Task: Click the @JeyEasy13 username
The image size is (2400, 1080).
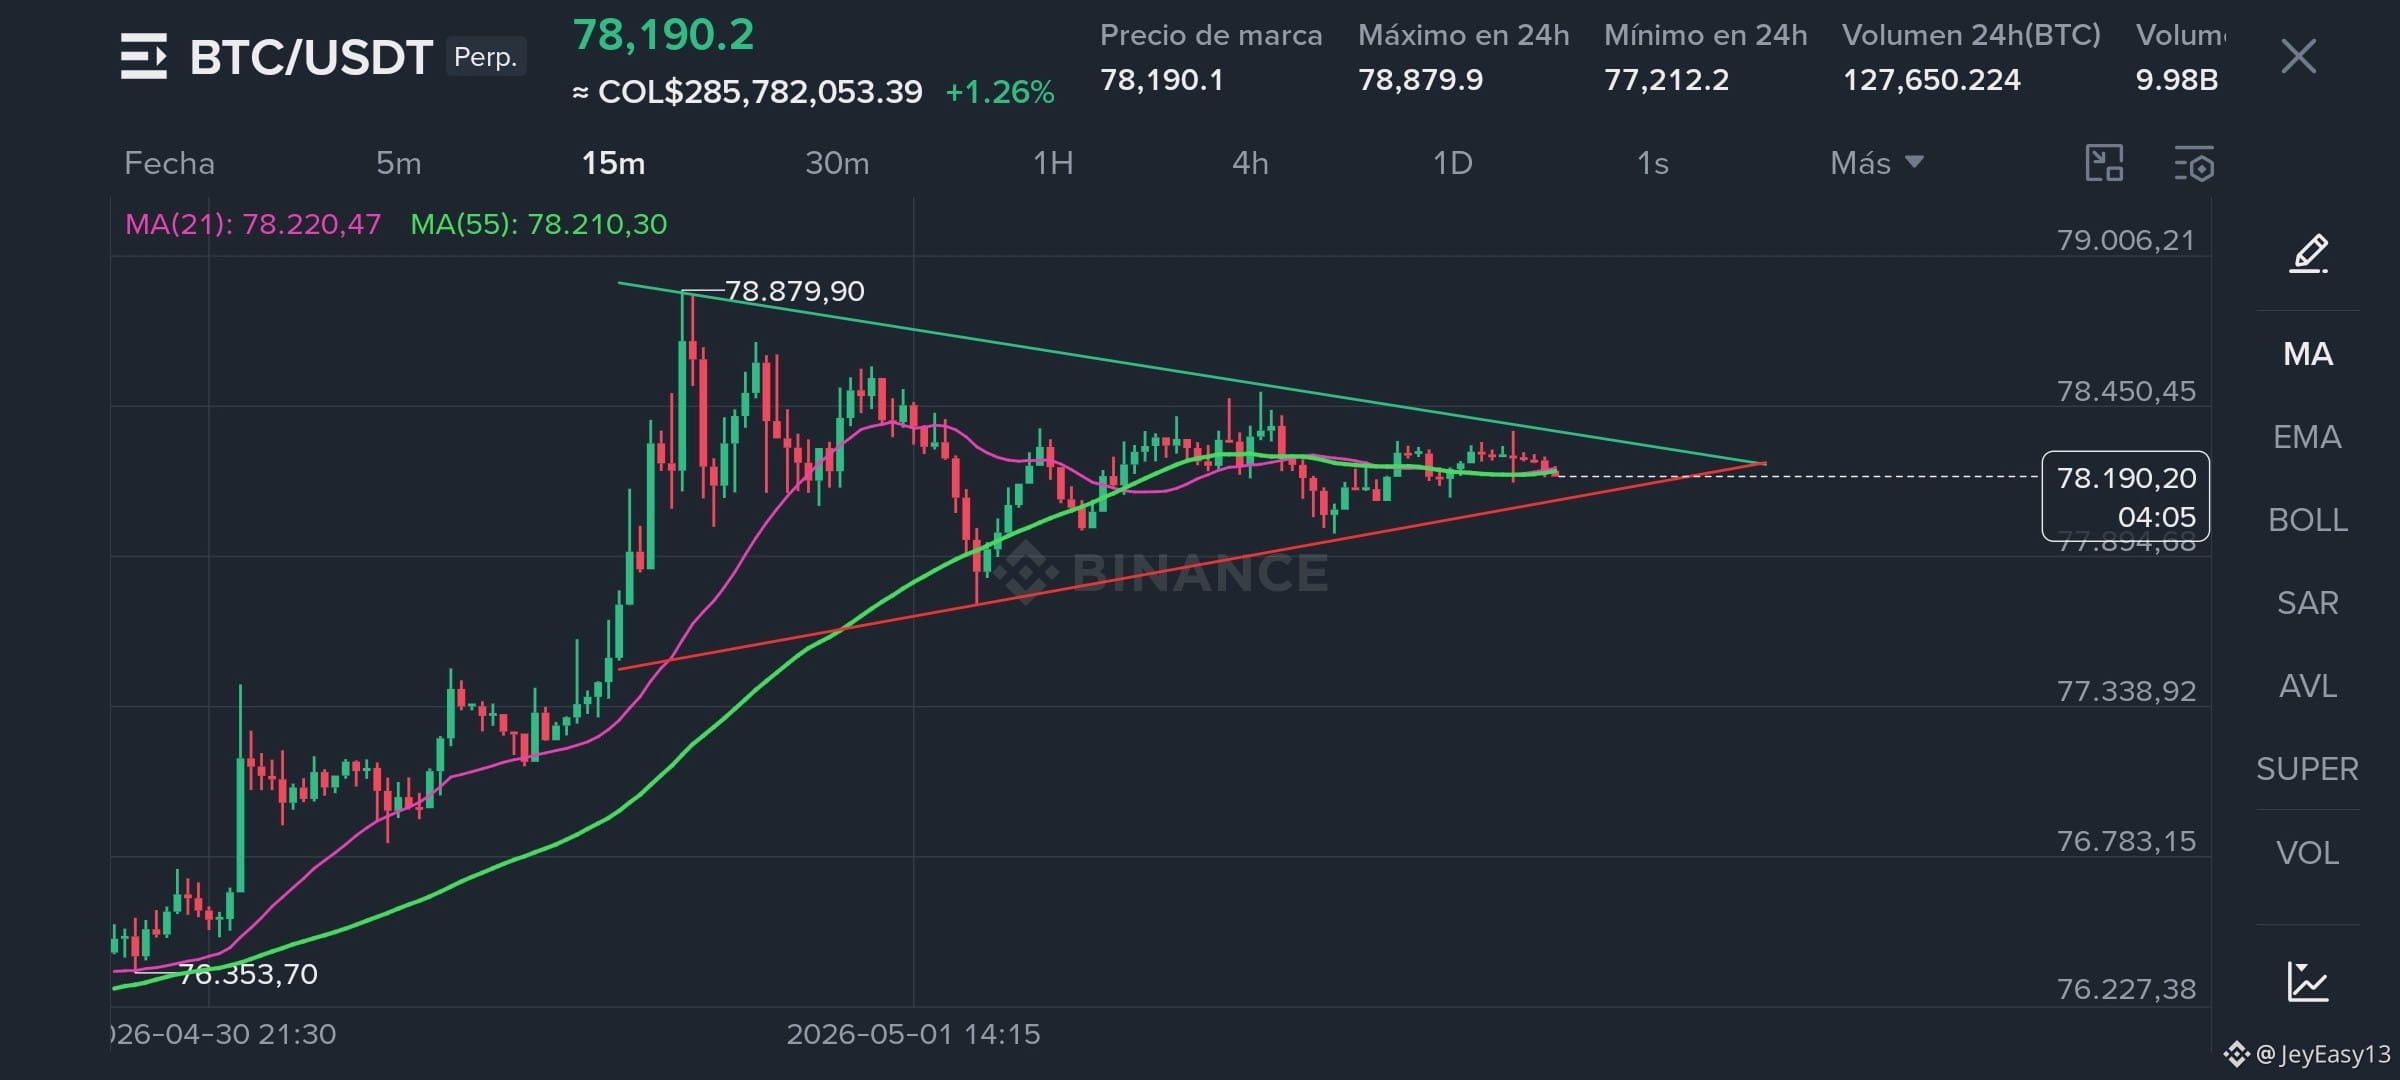Action: [2322, 1054]
